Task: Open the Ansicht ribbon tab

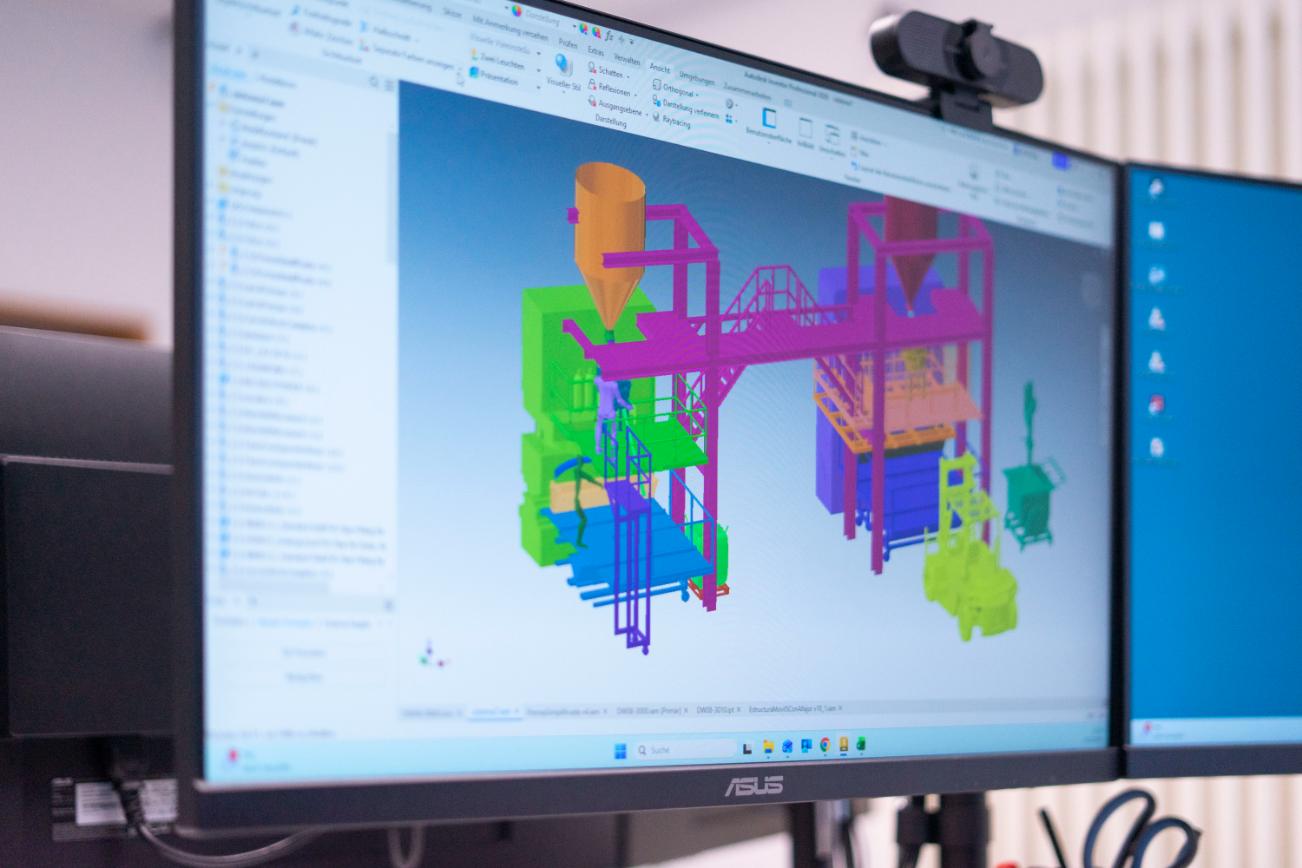Action: 659,67
